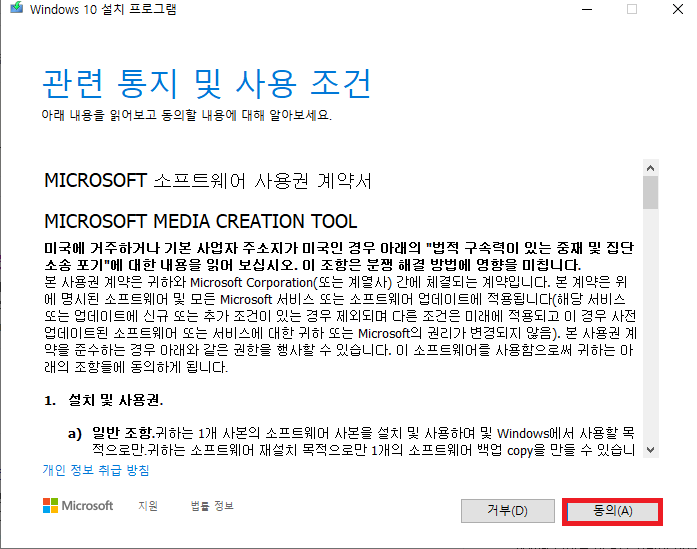Click the MICROSOFT 소프트웨어 사용권 계약서 heading
Screen dimensions: 697x549
pyautogui.click(x=208, y=181)
